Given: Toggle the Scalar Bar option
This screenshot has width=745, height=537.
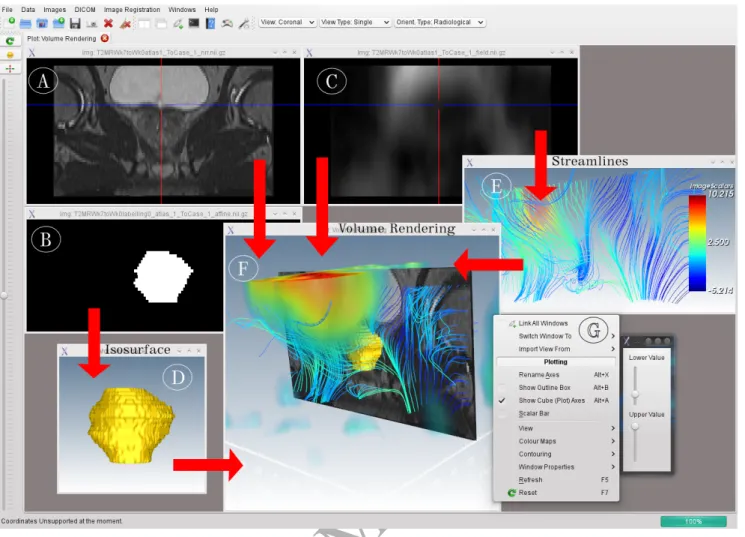Looking at the screenshot, I should click(556, 413).
